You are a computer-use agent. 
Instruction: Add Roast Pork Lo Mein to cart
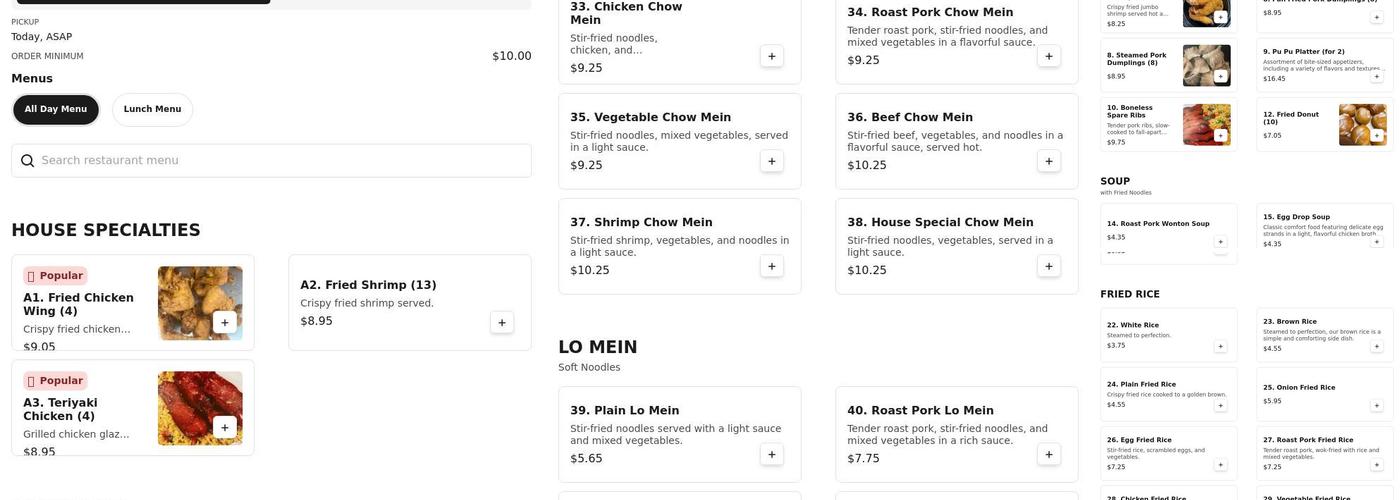1048,455
